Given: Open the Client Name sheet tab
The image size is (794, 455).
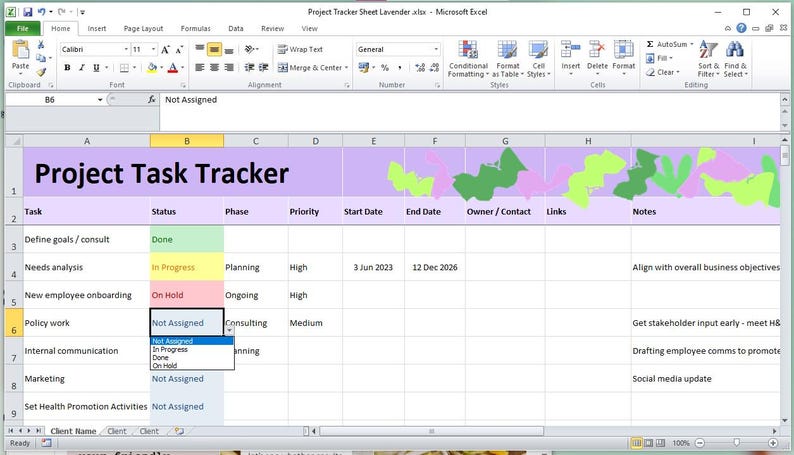Looking at the screenshot, I should pos(73,431).
